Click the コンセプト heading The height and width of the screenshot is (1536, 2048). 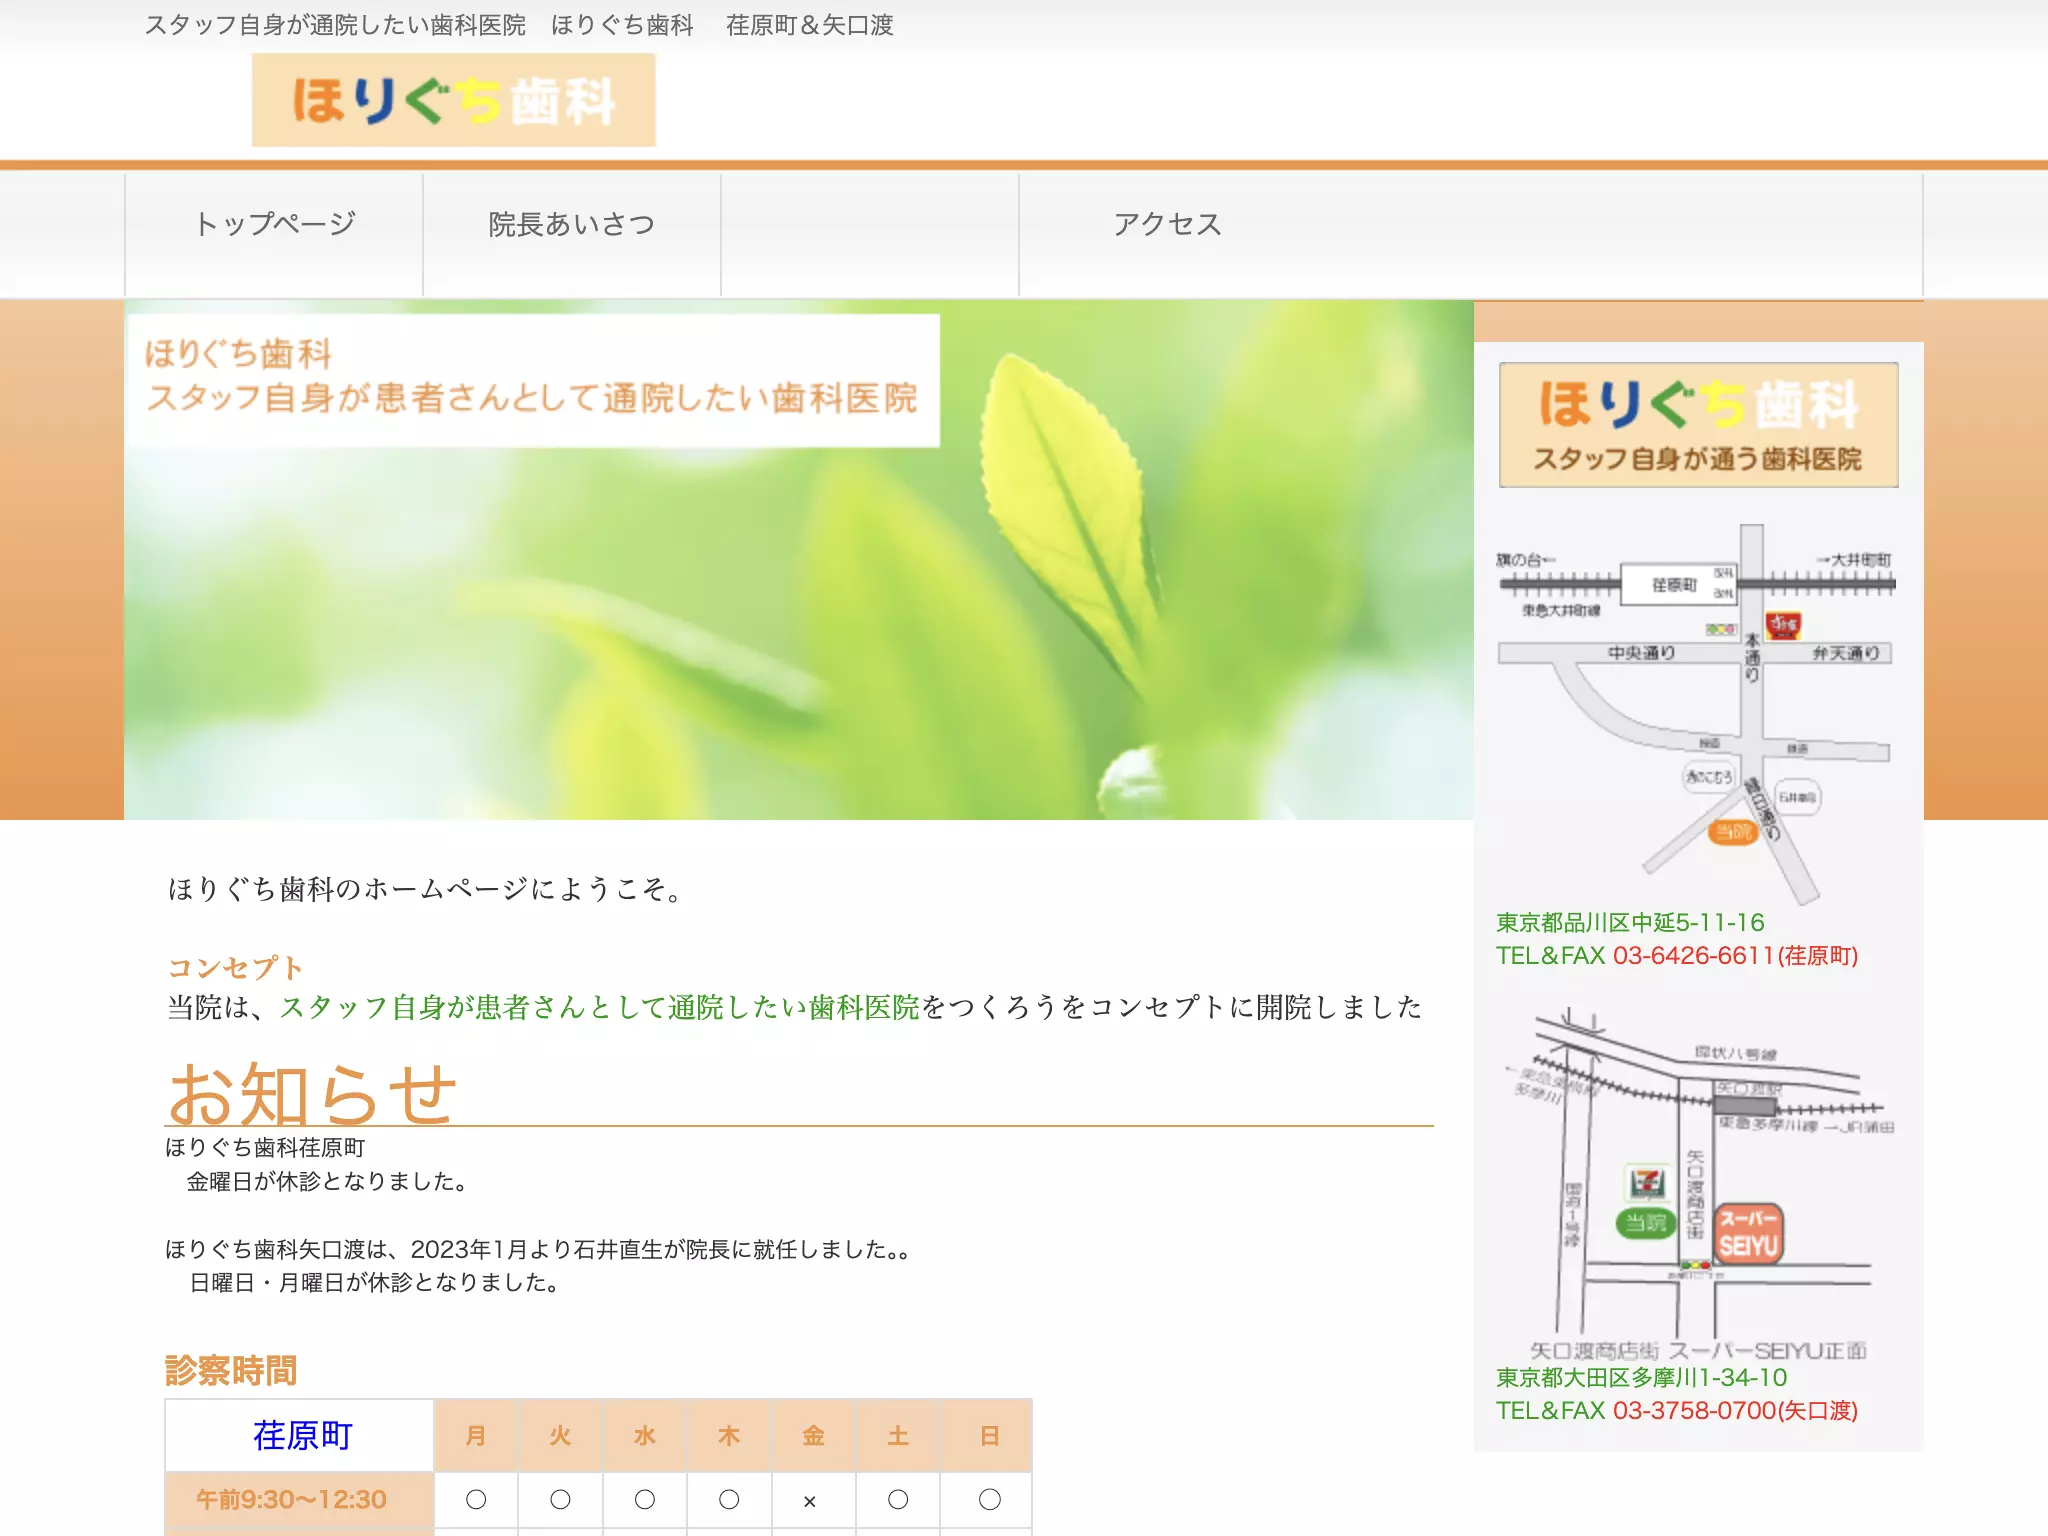pos(235,968)
